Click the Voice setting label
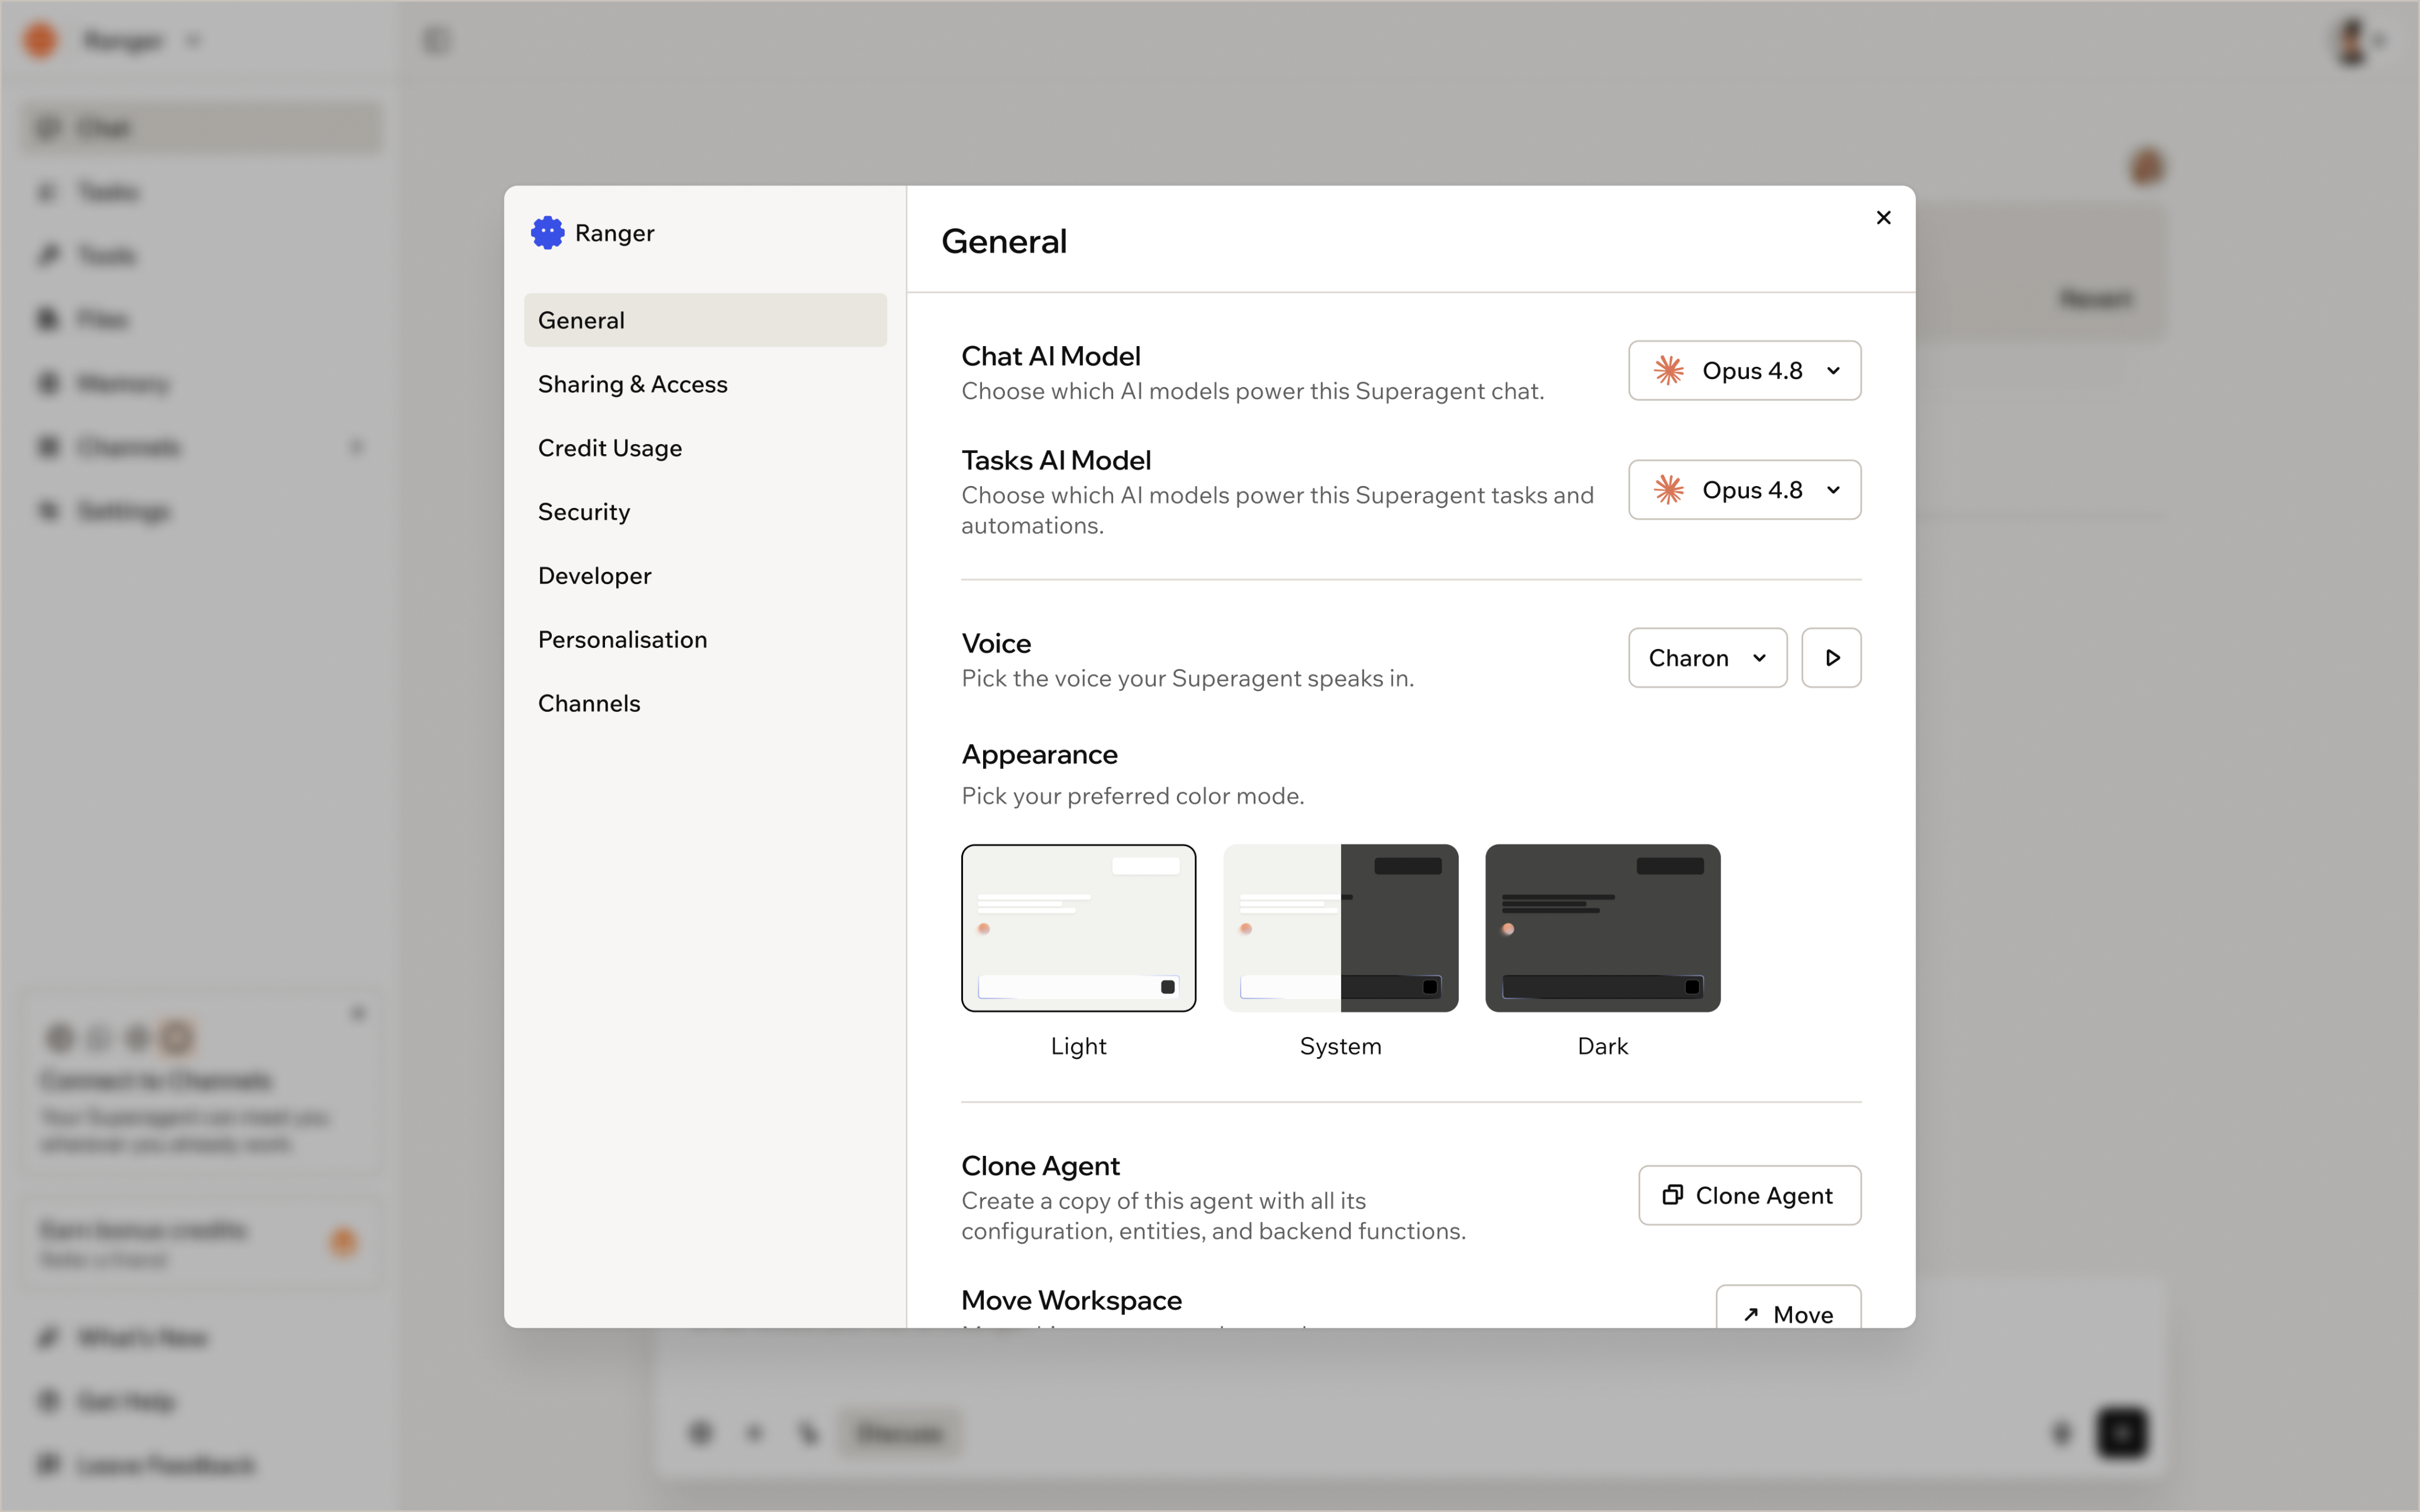The height and width of the screenshot is (1512, 2420). [996, 643]
